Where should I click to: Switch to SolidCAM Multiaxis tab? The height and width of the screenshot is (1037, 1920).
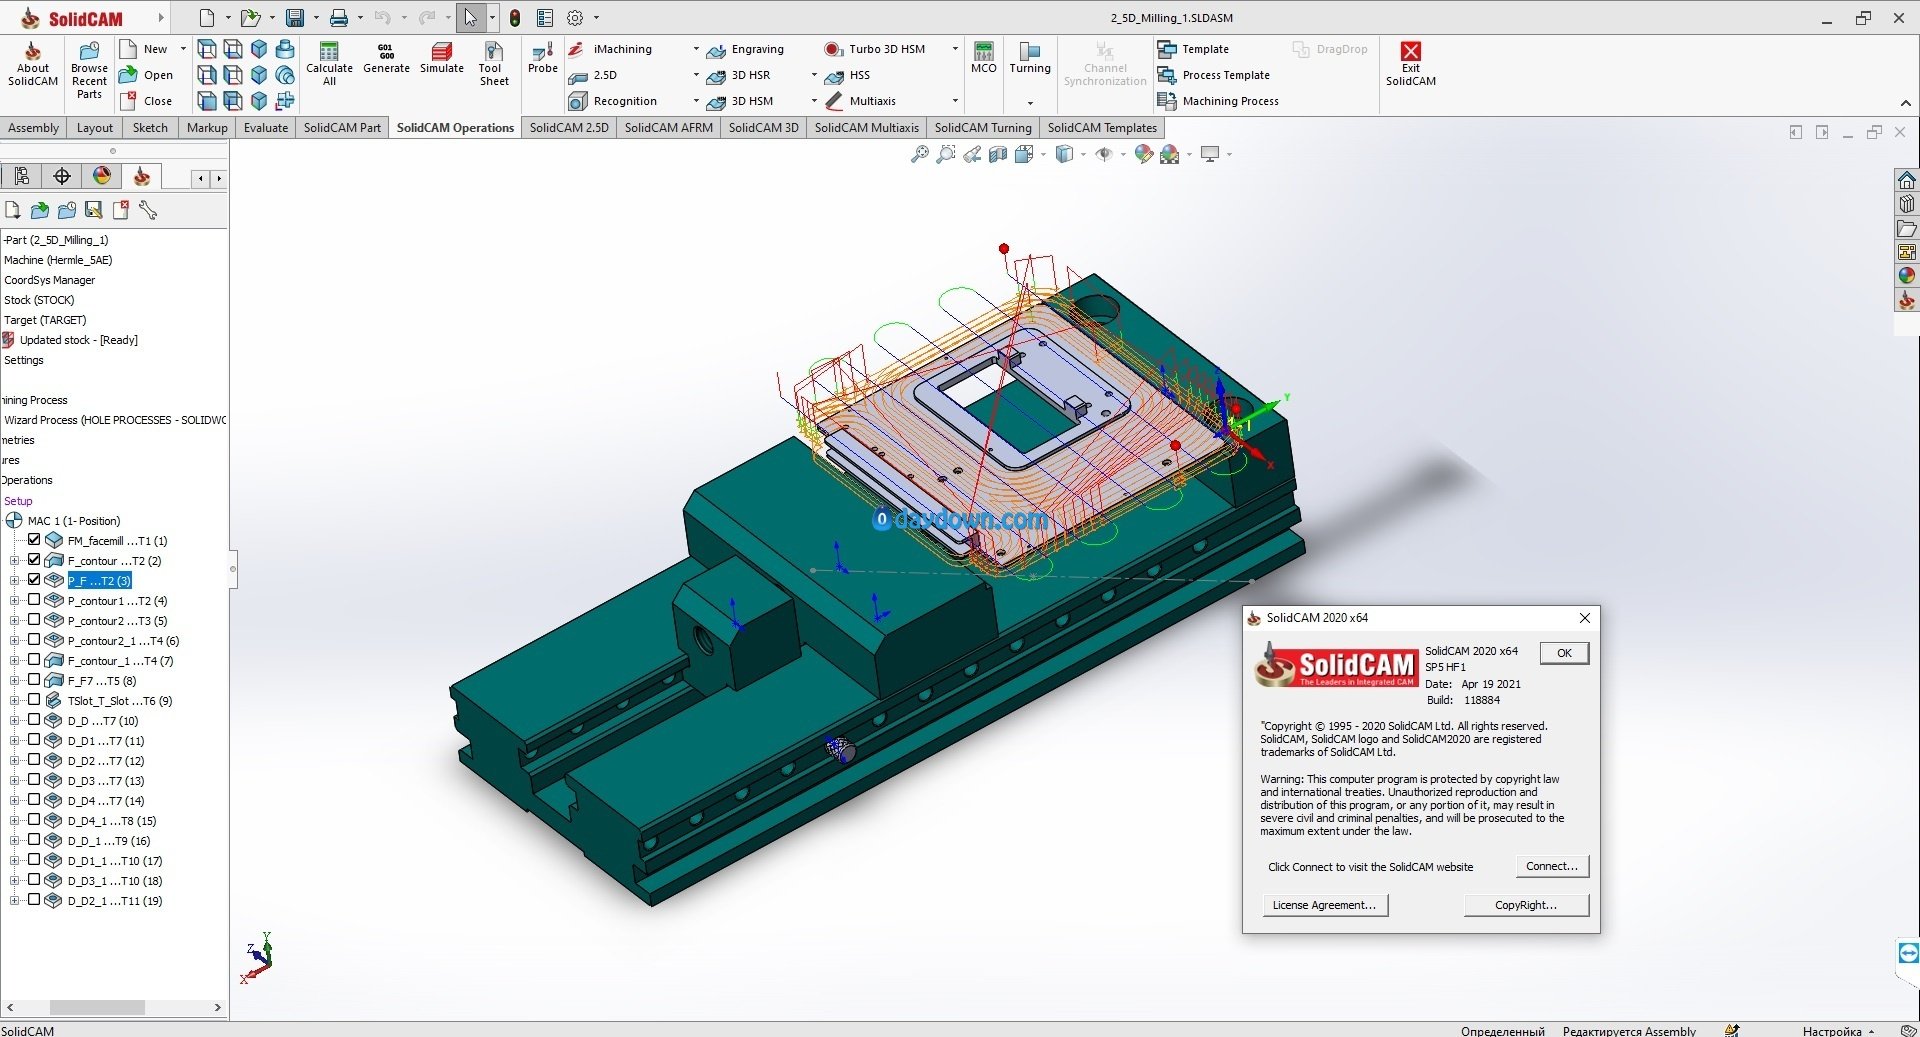pyautogui.click(x=866, y=128)
